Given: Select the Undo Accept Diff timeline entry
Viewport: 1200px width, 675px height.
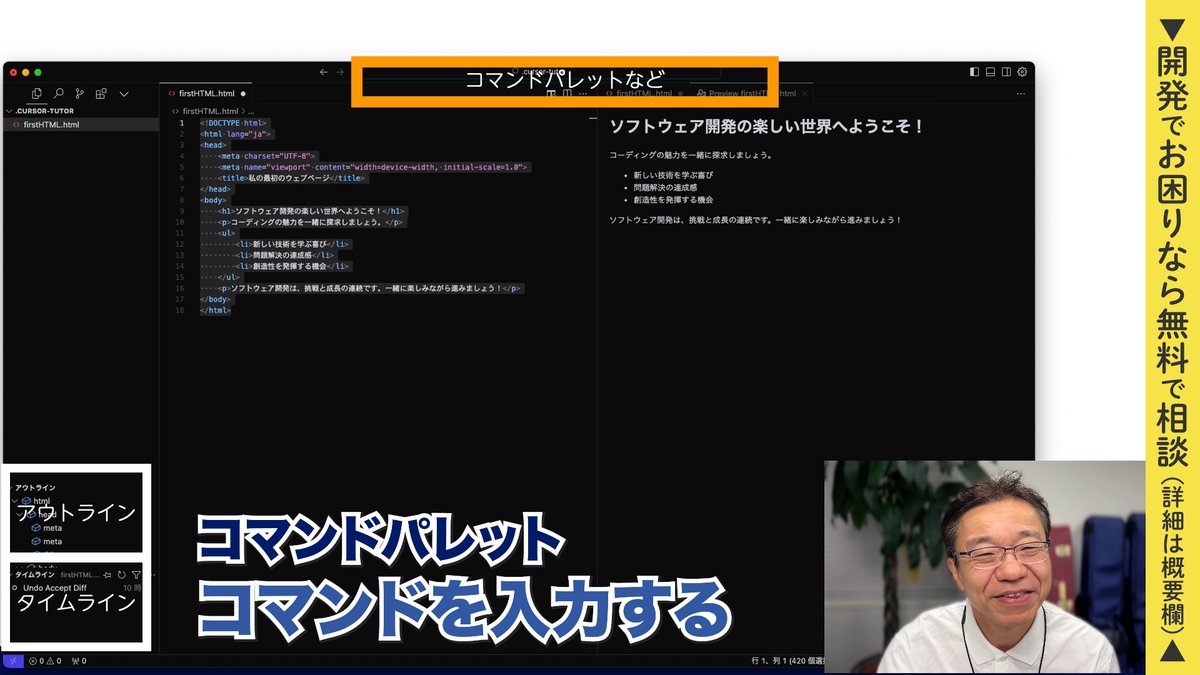Looking at the screenshot, I should click(75, 588).
